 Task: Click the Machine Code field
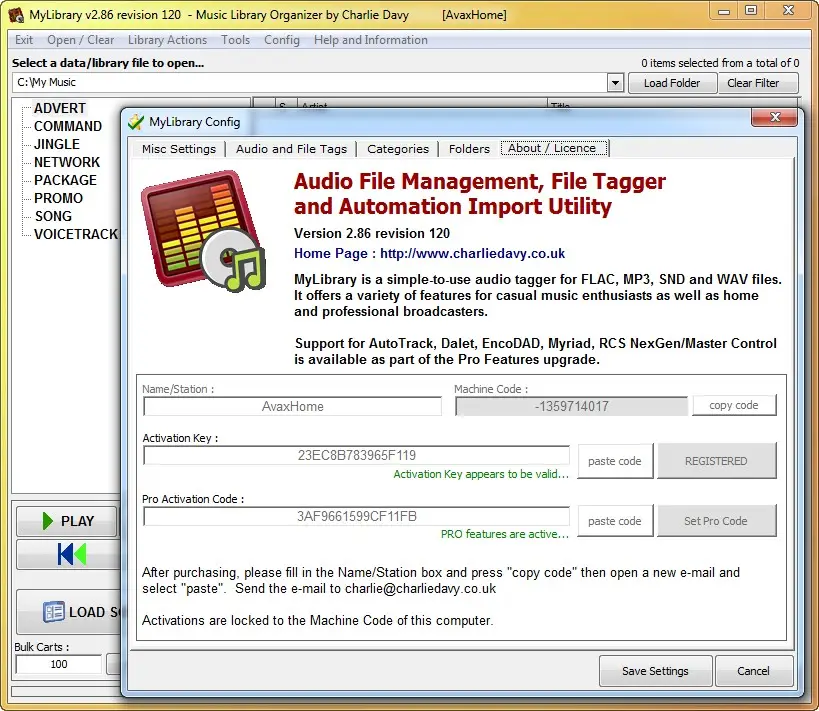coord(571,406)
